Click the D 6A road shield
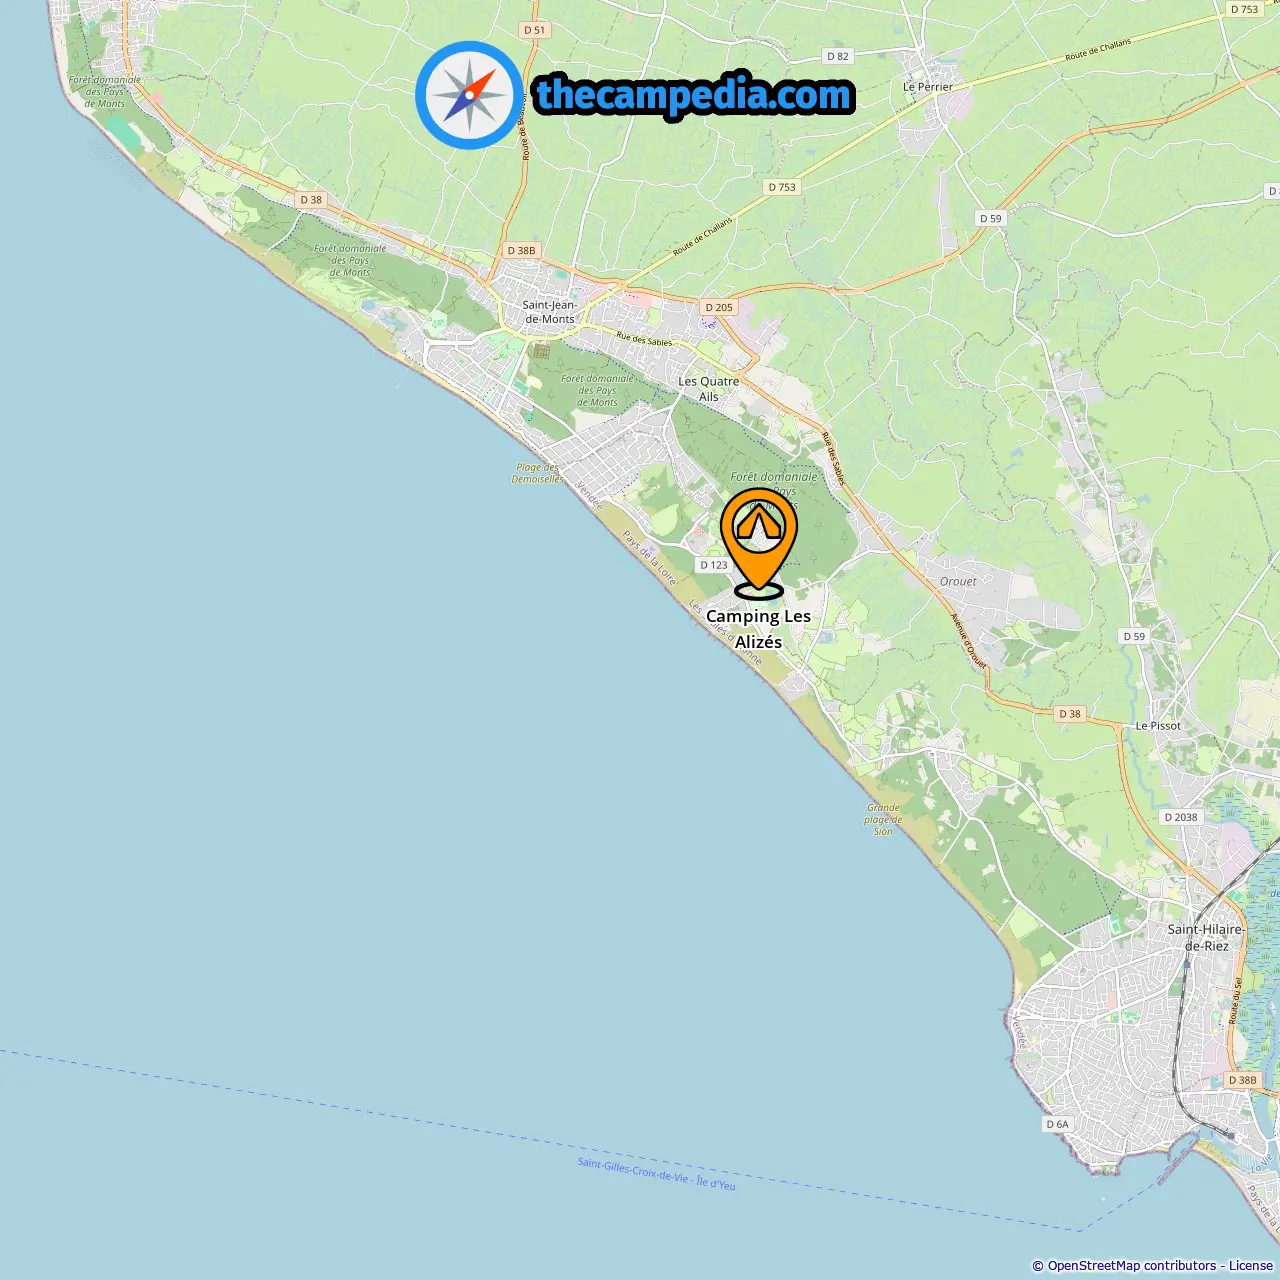The height and width of the screenshot is (1280, 1280). click(x=1057, y=1124)
